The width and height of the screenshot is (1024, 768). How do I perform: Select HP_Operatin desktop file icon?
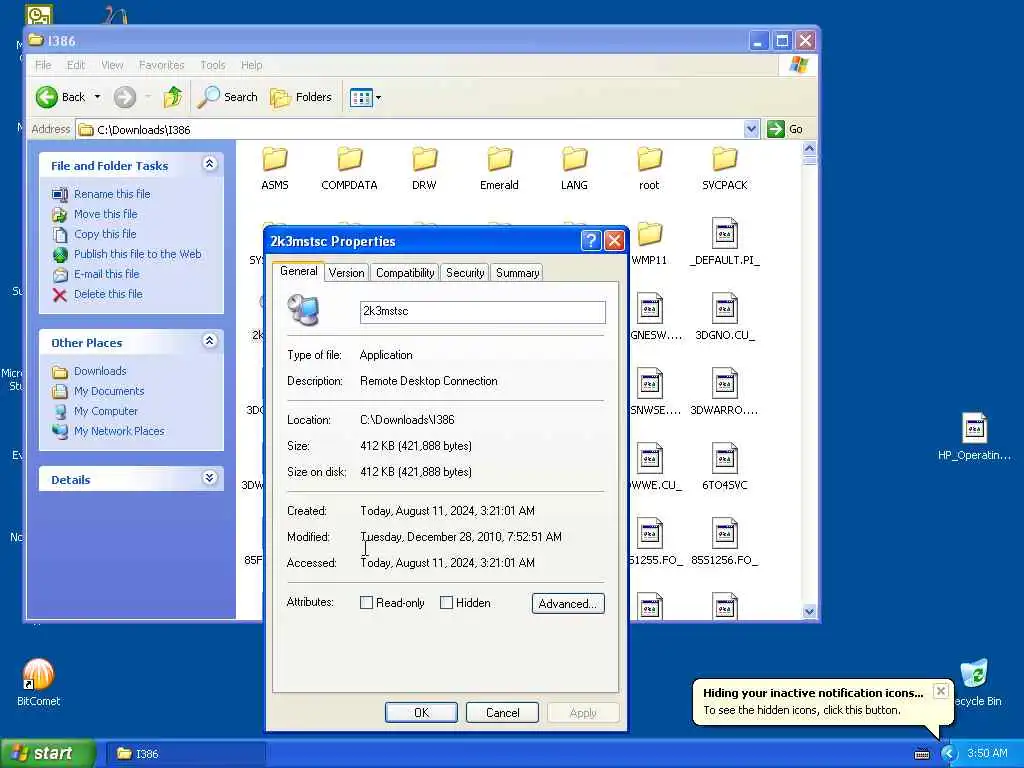coord(974,428)
